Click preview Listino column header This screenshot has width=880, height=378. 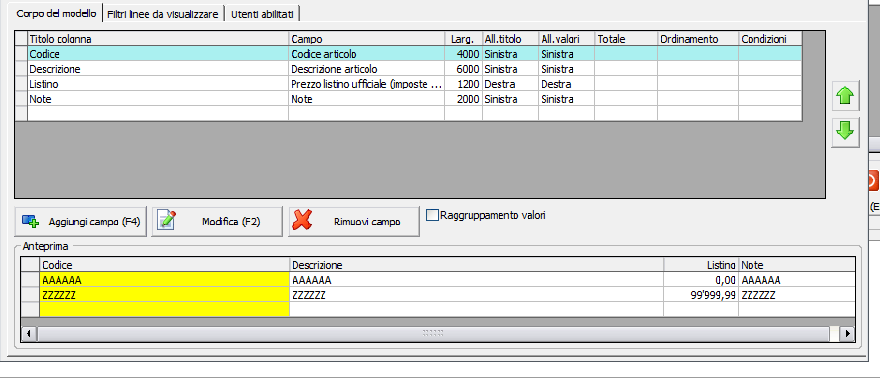point(701,265)
